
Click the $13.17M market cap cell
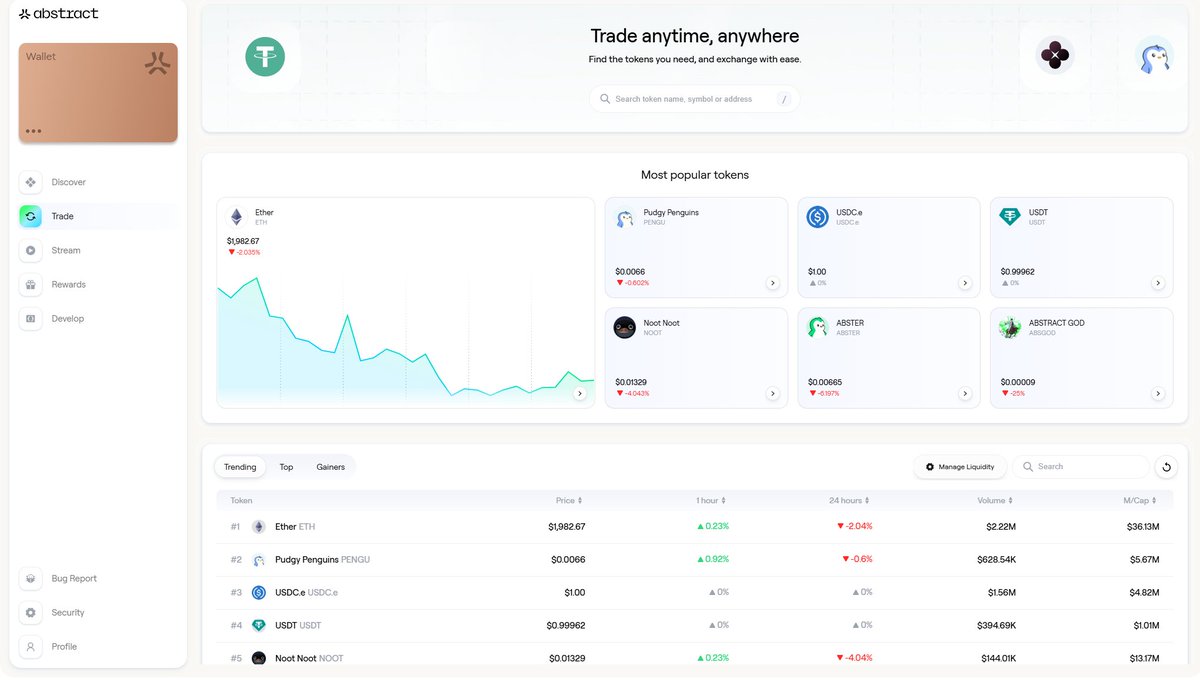pos(1143,658)
